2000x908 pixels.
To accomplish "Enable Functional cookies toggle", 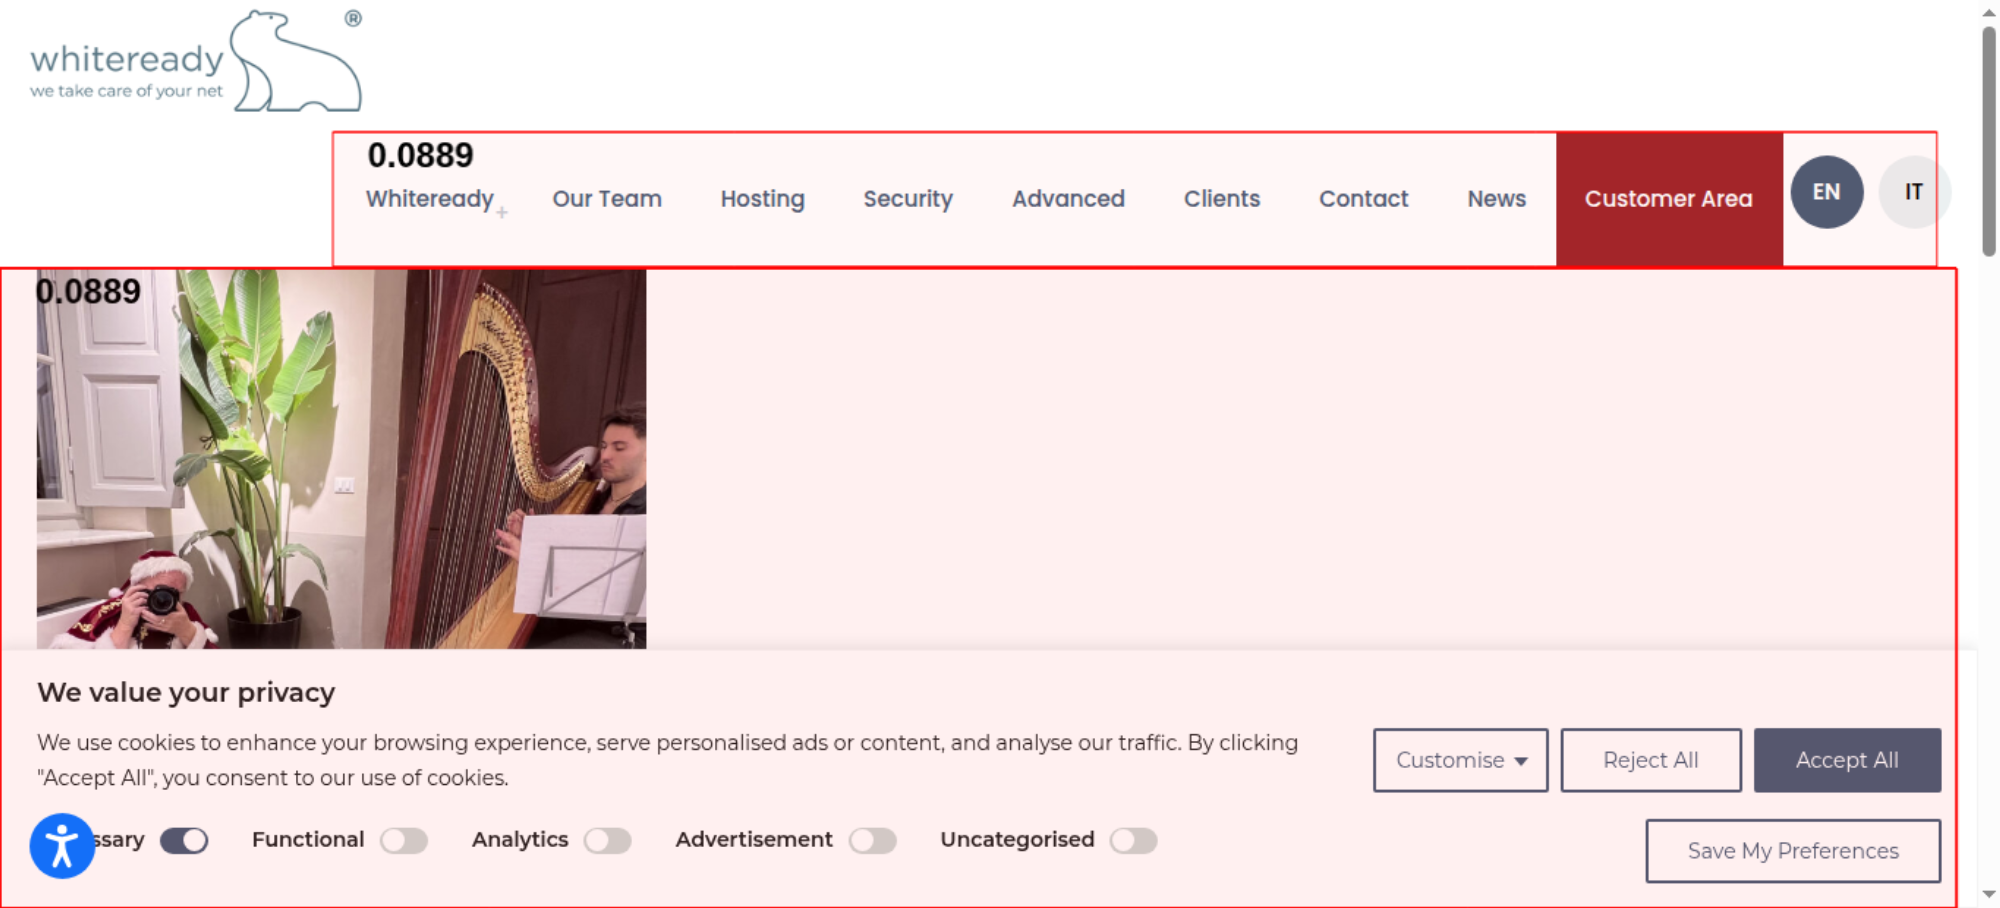I will coord(404,841).
